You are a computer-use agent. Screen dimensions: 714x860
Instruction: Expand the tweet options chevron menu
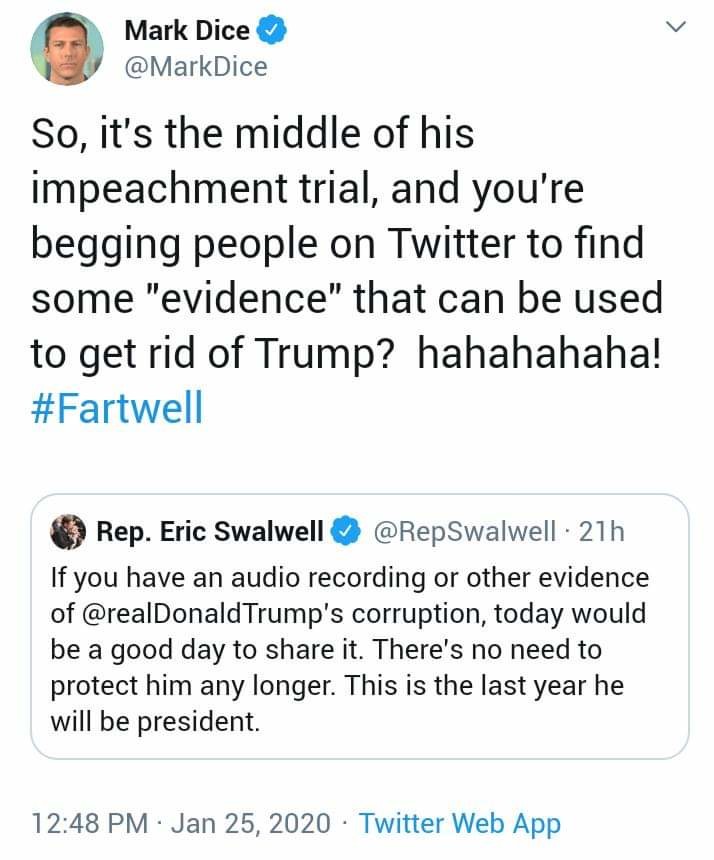[x=676, y=28]
